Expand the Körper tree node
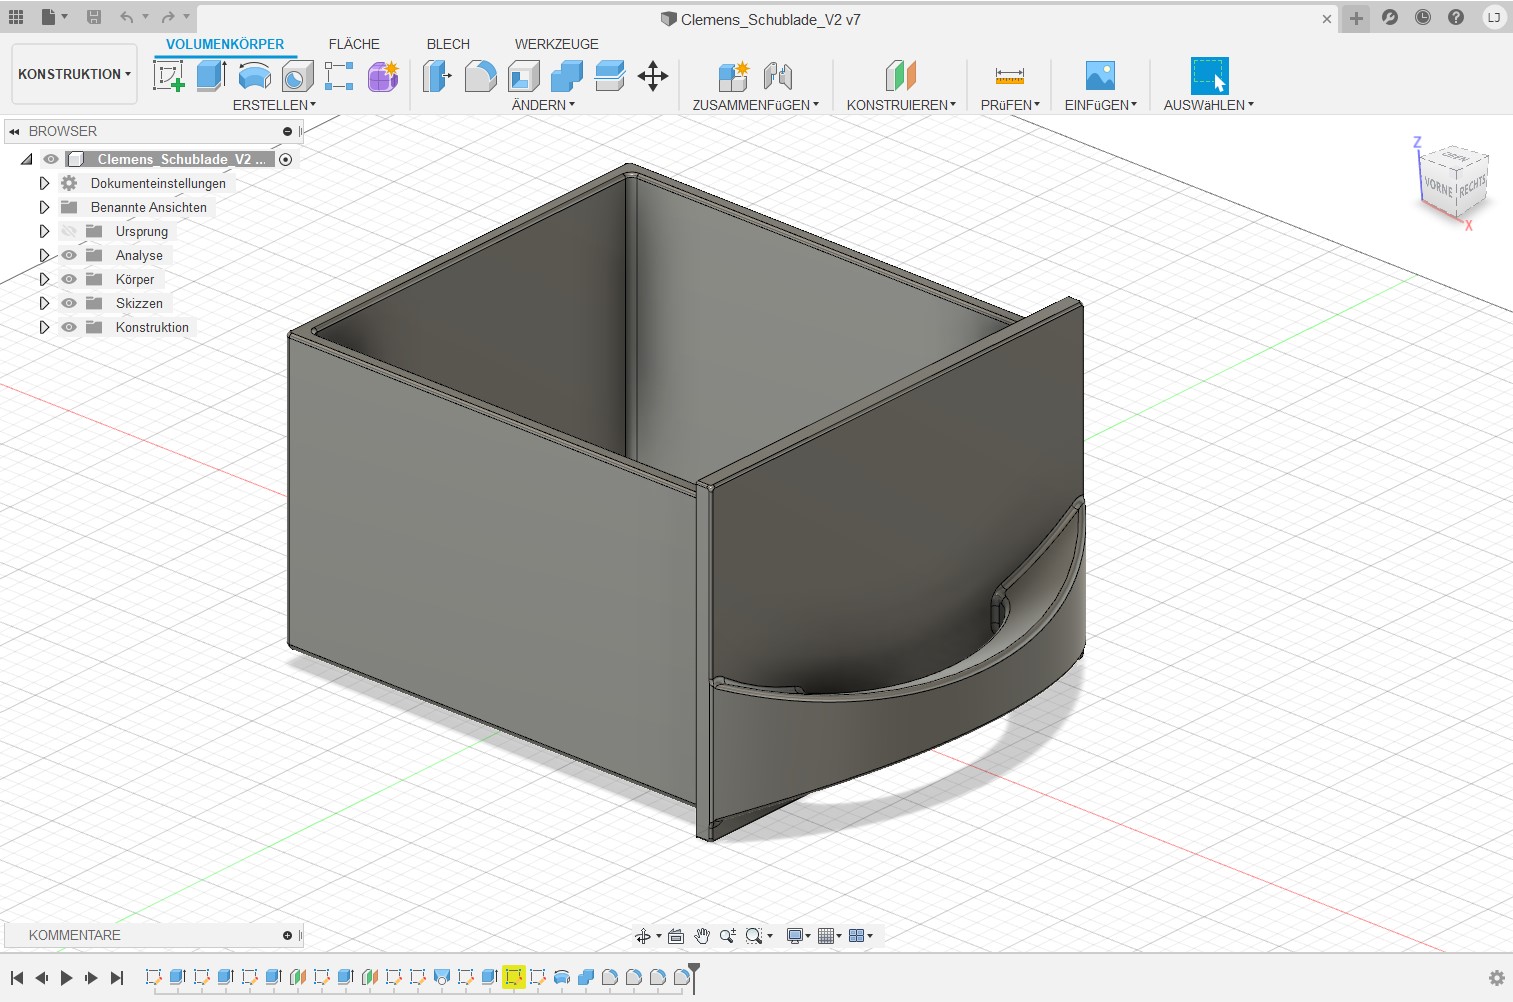Viewport: 1513px width, 1002px height. (44, 279)
